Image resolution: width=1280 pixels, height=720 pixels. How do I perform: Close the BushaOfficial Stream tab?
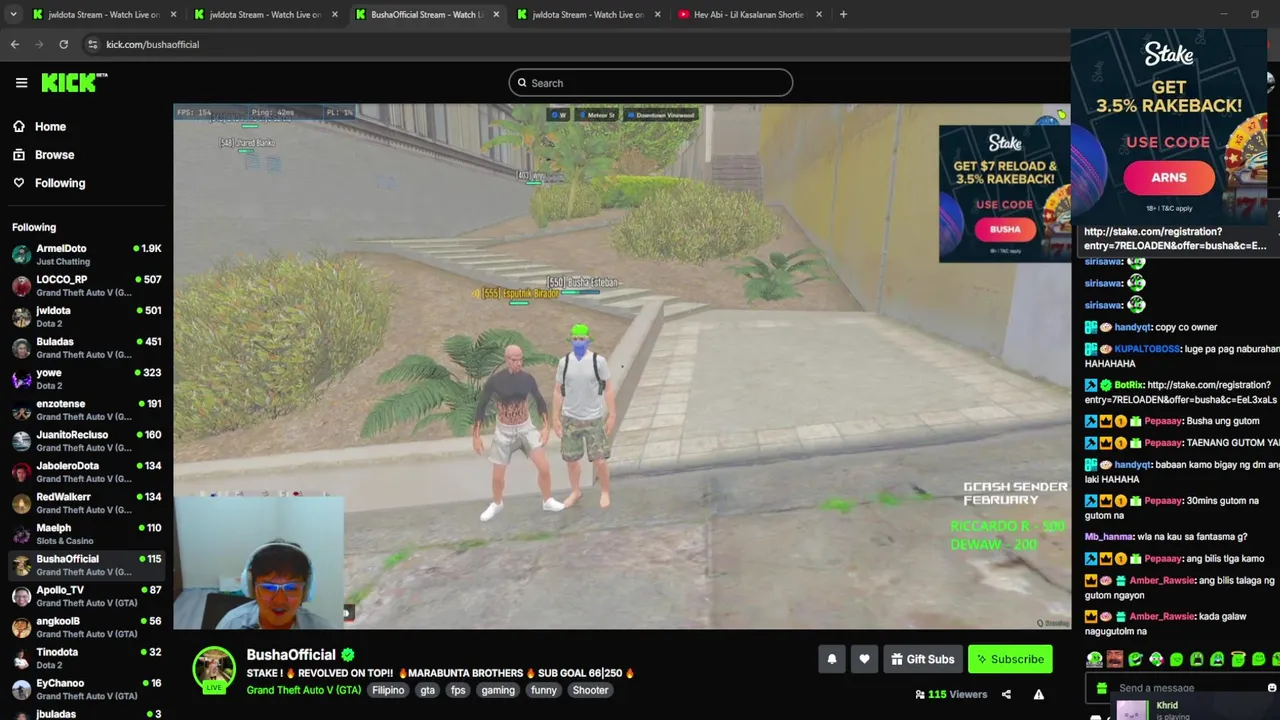(496, 14)
